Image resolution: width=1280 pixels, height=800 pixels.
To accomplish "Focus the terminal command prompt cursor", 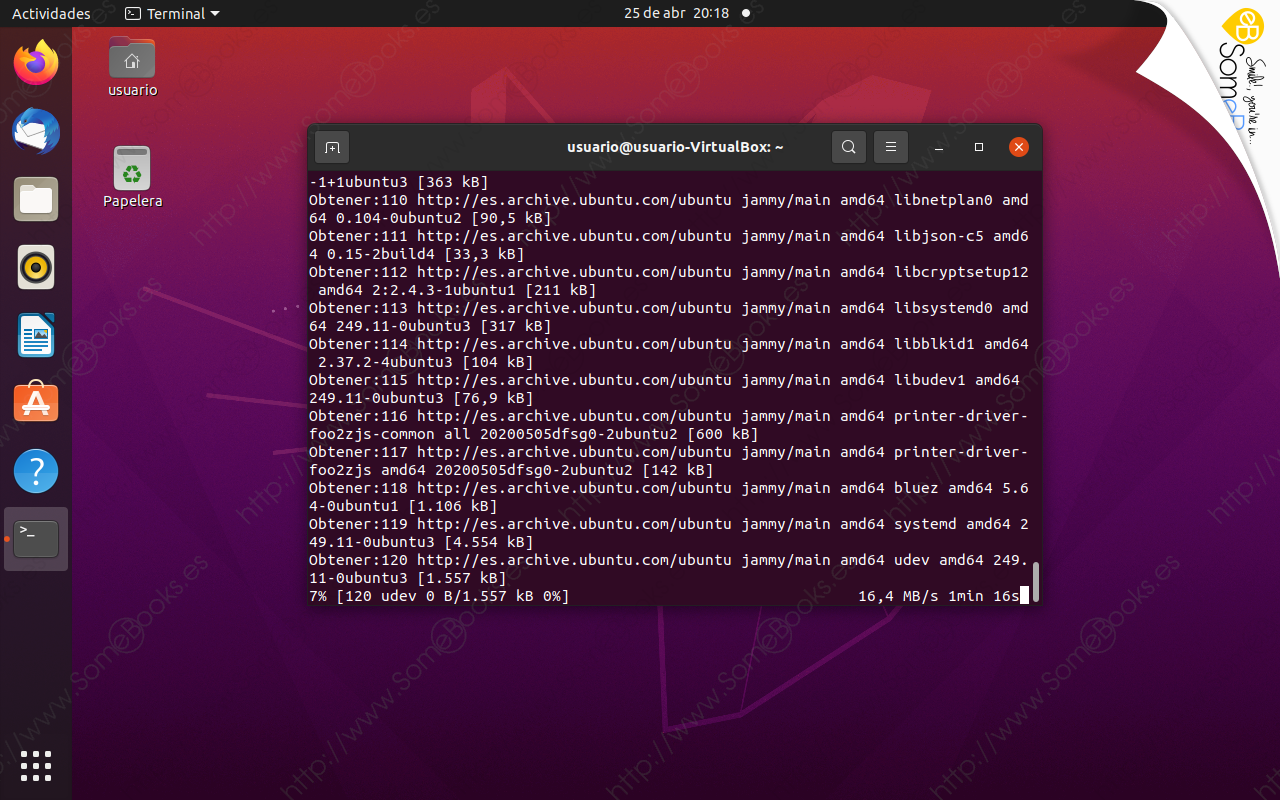I will click(x=1025, y=595).
